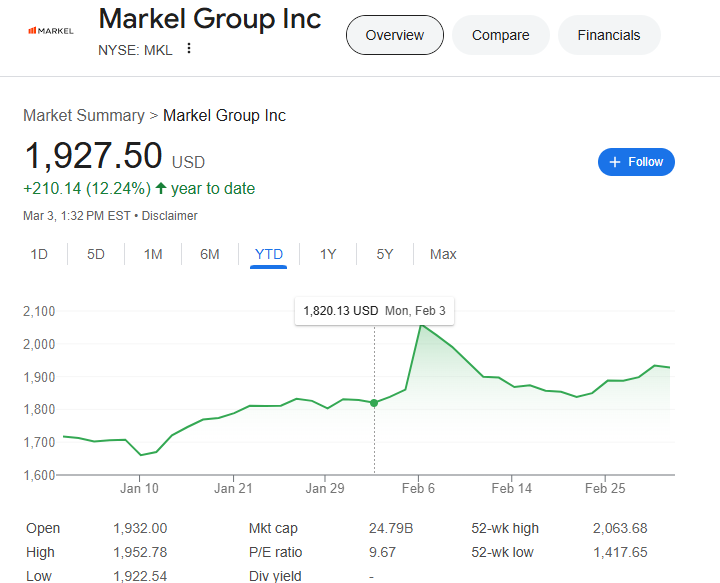Switch to the Financials tab
Image resolution: width=720 pixels, height=583 pixels.
[x=609, y=35]
